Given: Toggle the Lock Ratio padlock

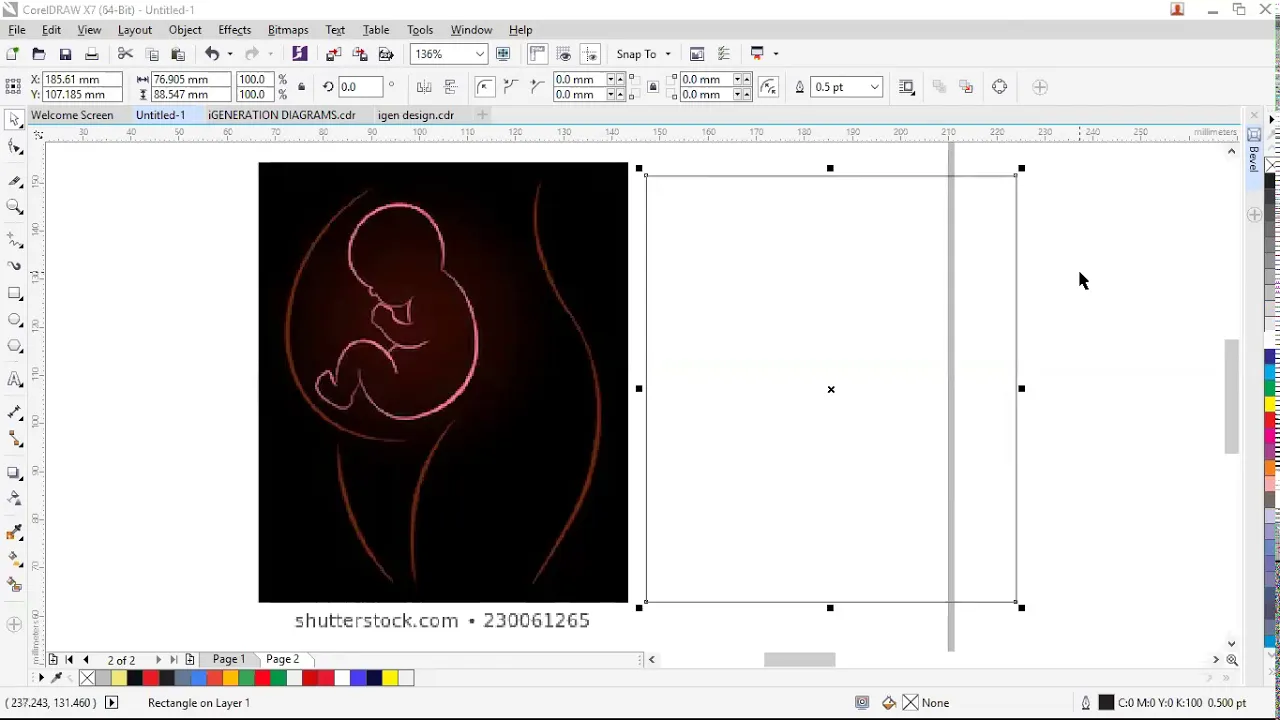Looking at the screenshot, I should pos(301,87).
